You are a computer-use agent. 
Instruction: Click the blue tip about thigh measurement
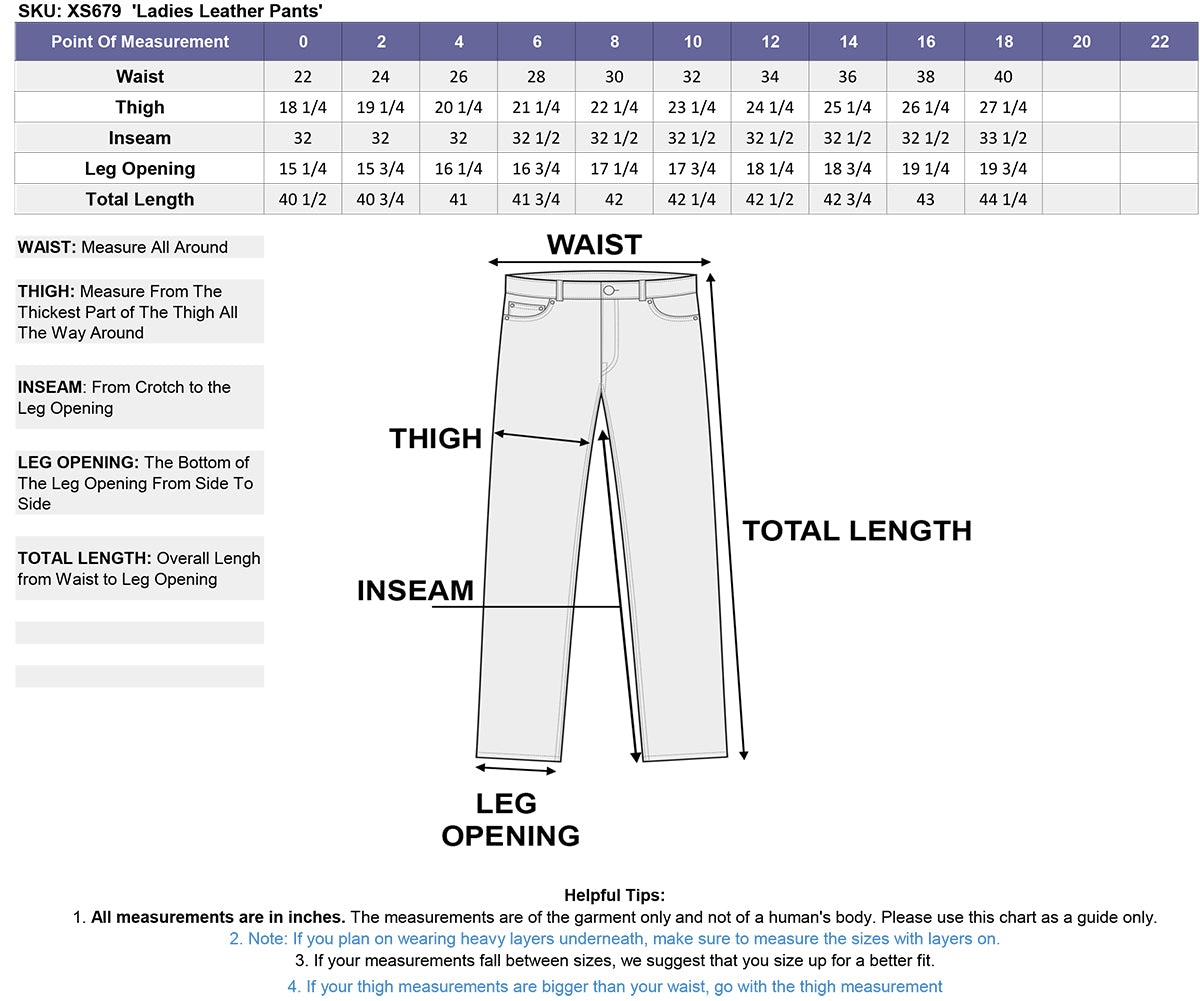[615, 986]
